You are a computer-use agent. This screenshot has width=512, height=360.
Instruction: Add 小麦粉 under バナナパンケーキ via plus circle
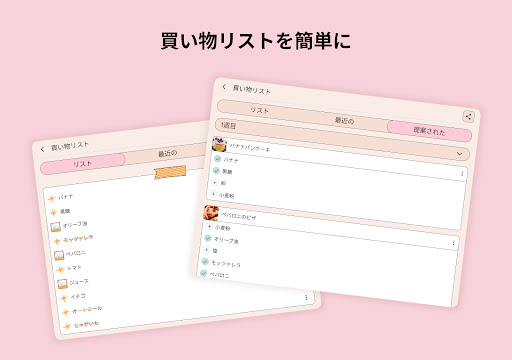pyautogui.click(x=213, y=194)
